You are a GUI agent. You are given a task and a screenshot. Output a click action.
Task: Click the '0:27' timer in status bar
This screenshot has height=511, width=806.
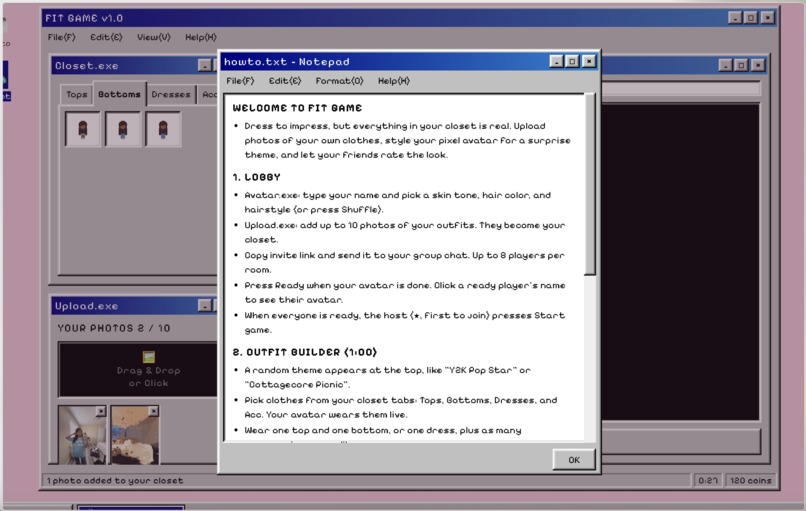(x=708, y=480)
